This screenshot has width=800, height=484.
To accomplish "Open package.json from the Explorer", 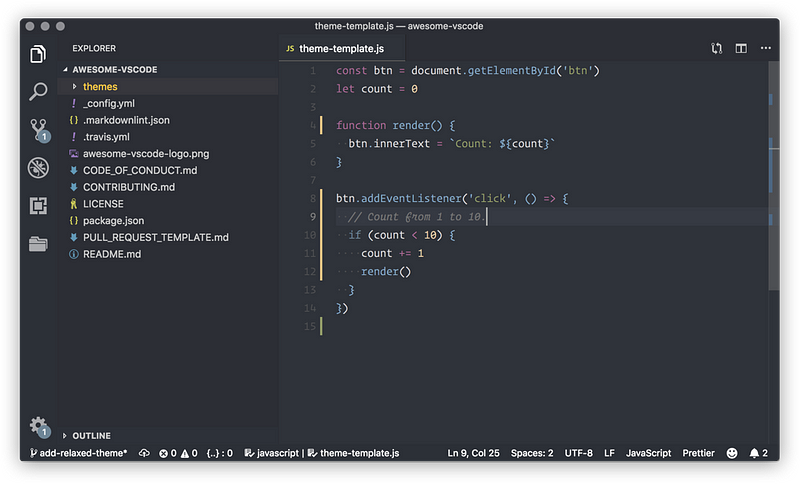I will coord(113,220).
